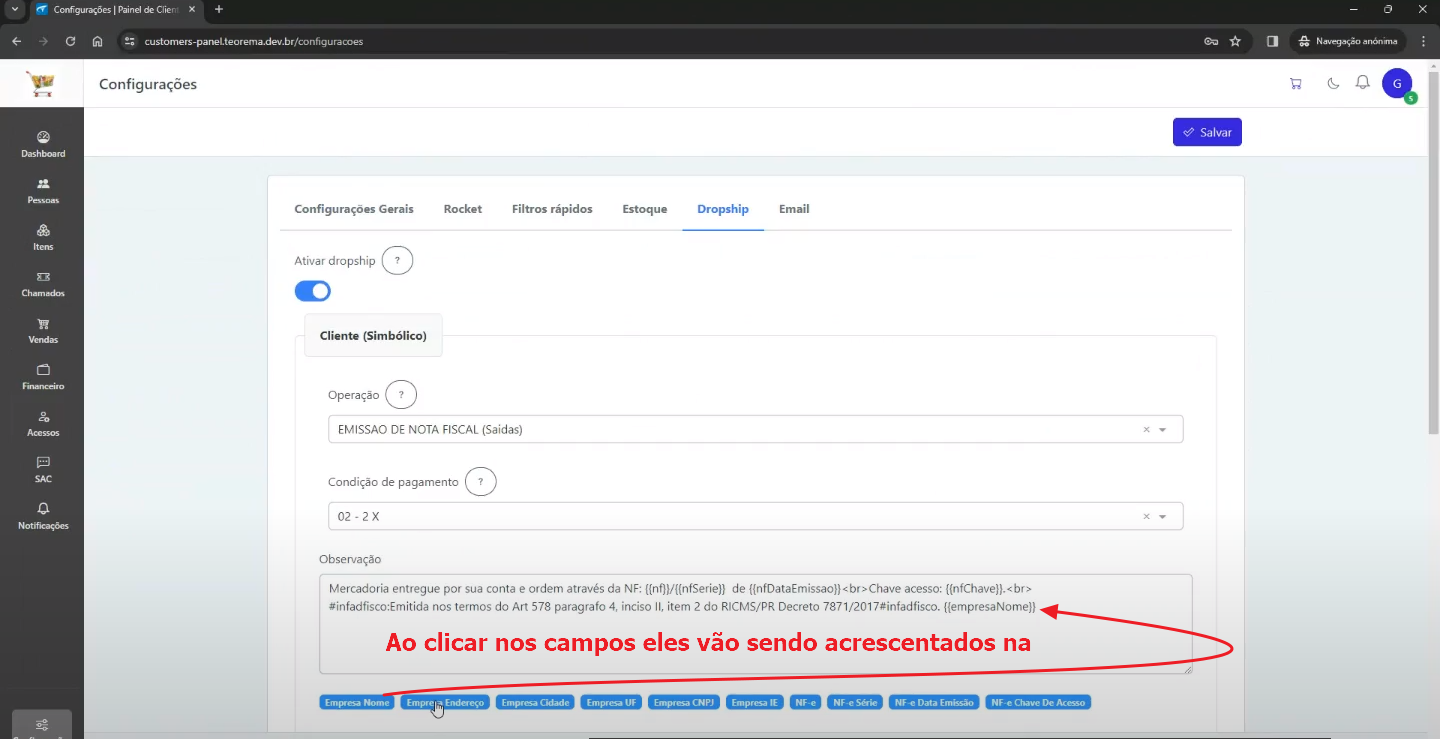Screen dimensions: 1440x739
Task: Open the browser three-dot menu
Action: (1422, 41)
